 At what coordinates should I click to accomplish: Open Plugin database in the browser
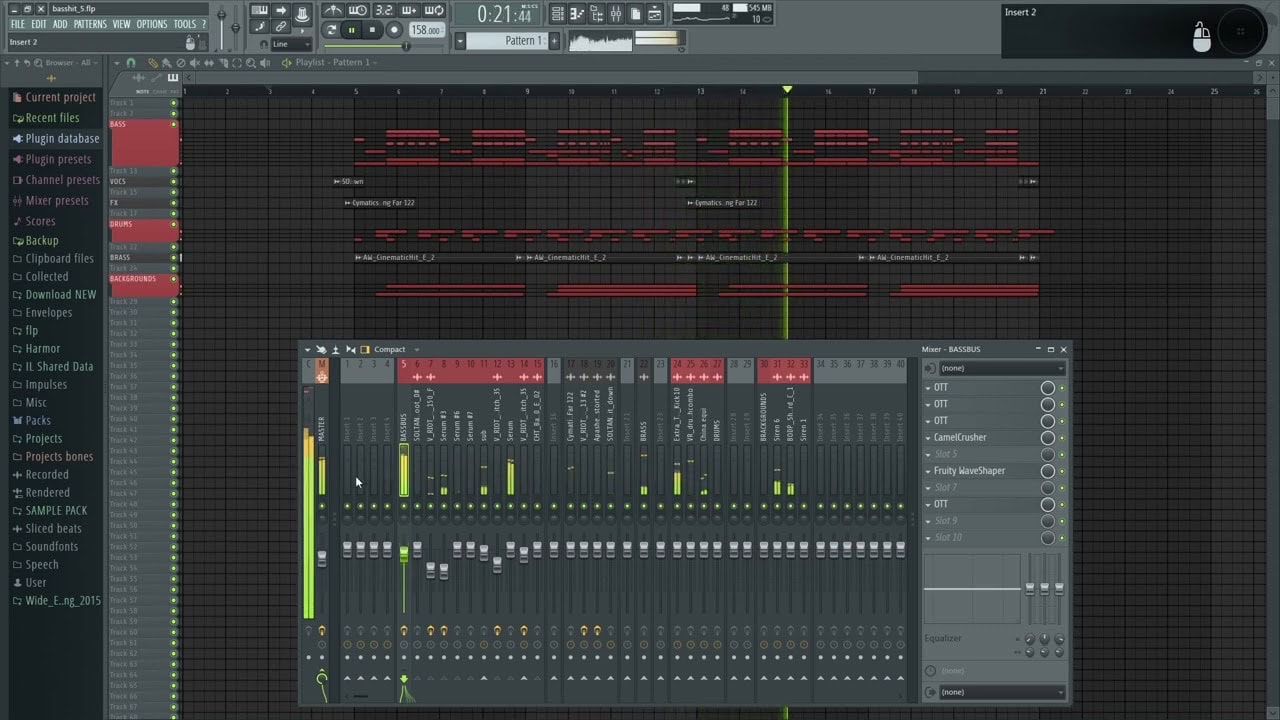coord(61,139)
